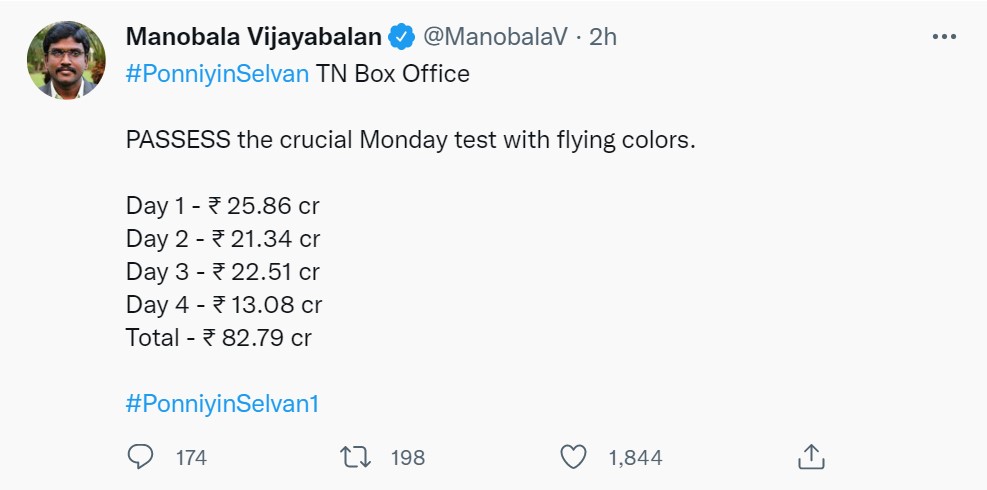Open the tweet via the 2h timestamp
The image size is (987, 490).
point(603,38)
